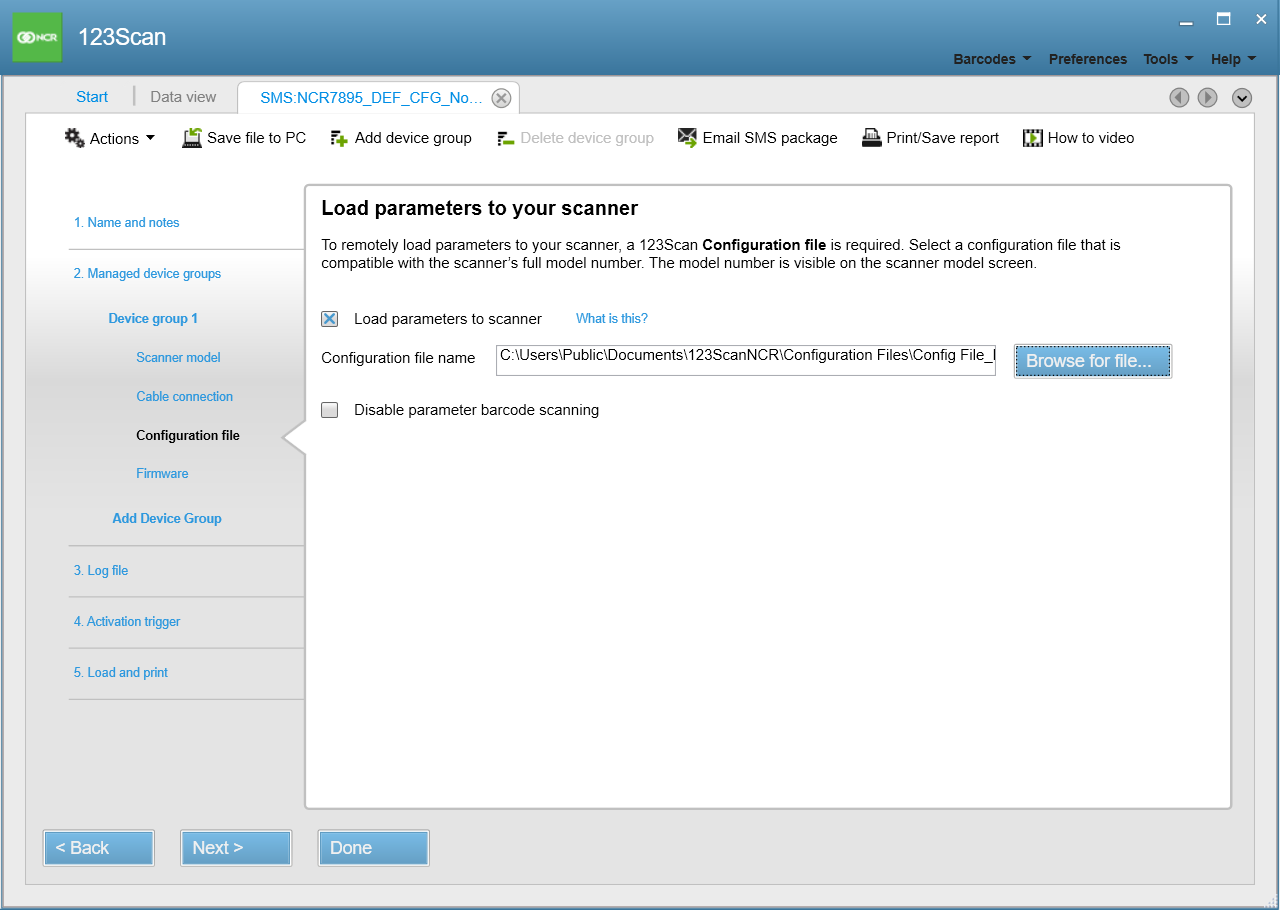Click Print/Save report label

pos(943,138)
